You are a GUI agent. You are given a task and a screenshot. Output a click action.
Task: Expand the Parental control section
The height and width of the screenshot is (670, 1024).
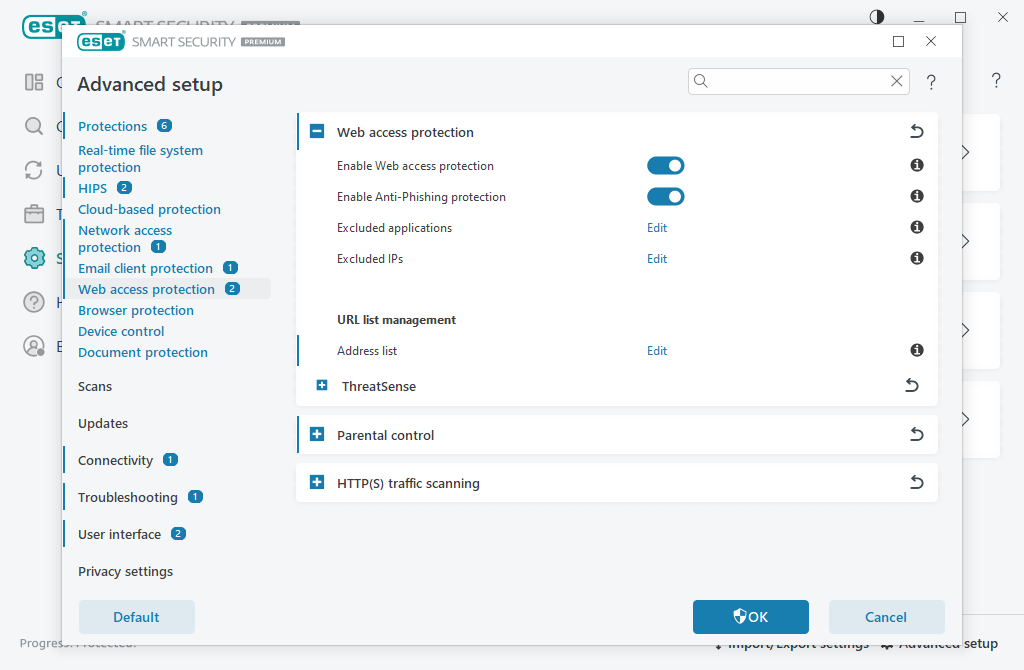[317, 434]
